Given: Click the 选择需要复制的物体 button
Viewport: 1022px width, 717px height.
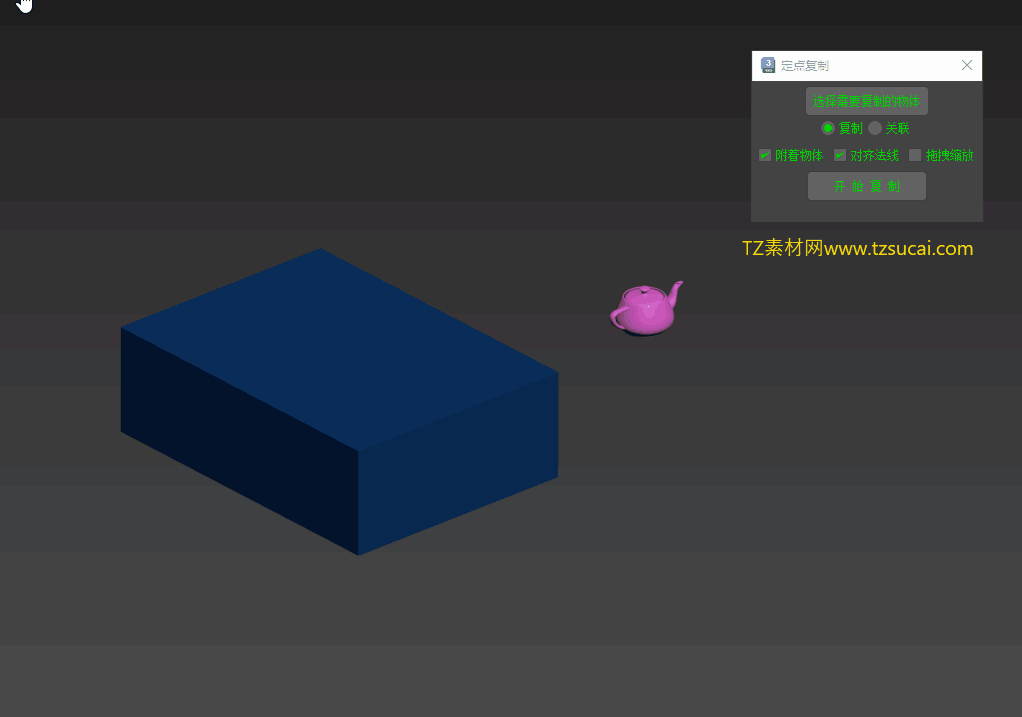Looking at the screenshot, I should click(866, 101).
